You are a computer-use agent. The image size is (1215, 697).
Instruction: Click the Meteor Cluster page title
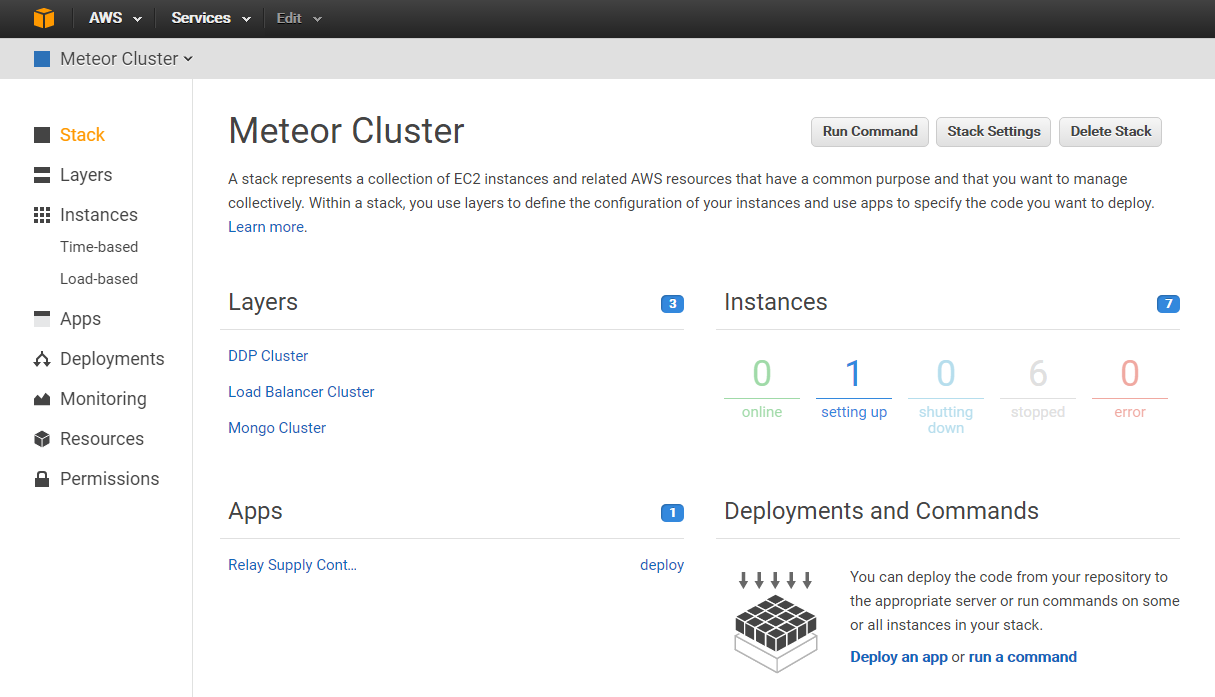tap(347, 131)
